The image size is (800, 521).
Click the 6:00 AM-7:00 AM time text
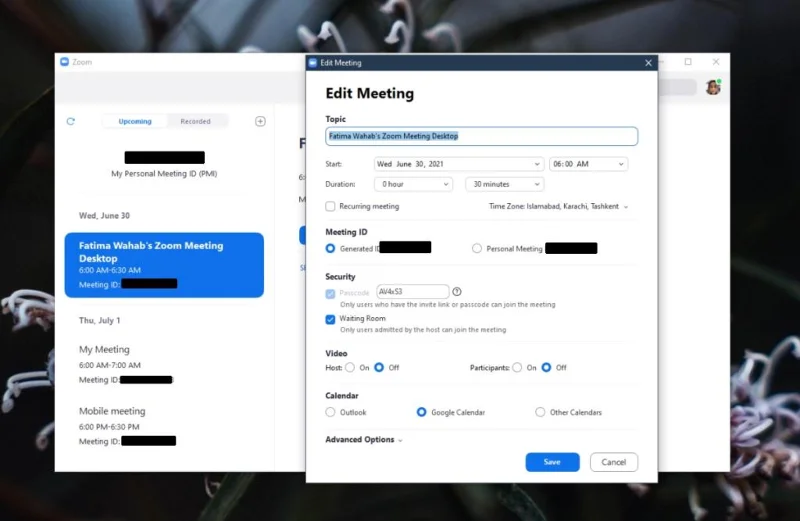tap(110, 365)
